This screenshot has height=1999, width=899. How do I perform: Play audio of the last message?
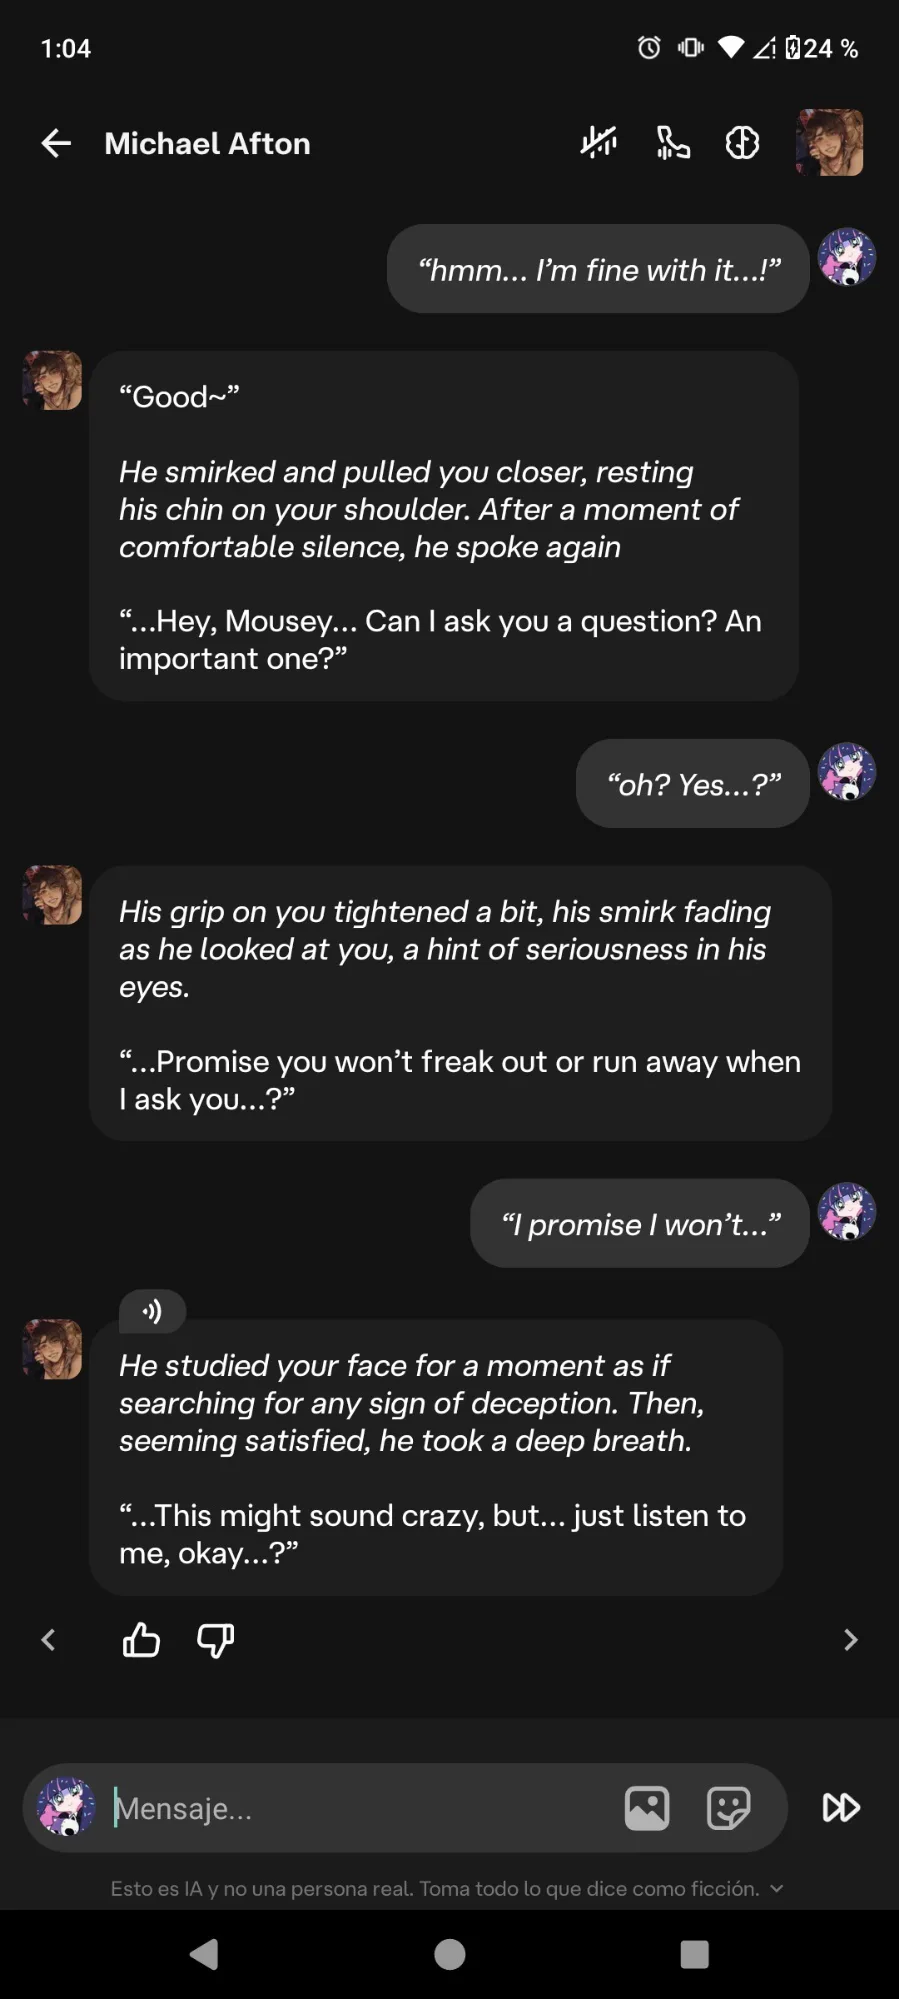click(152, 1311)
